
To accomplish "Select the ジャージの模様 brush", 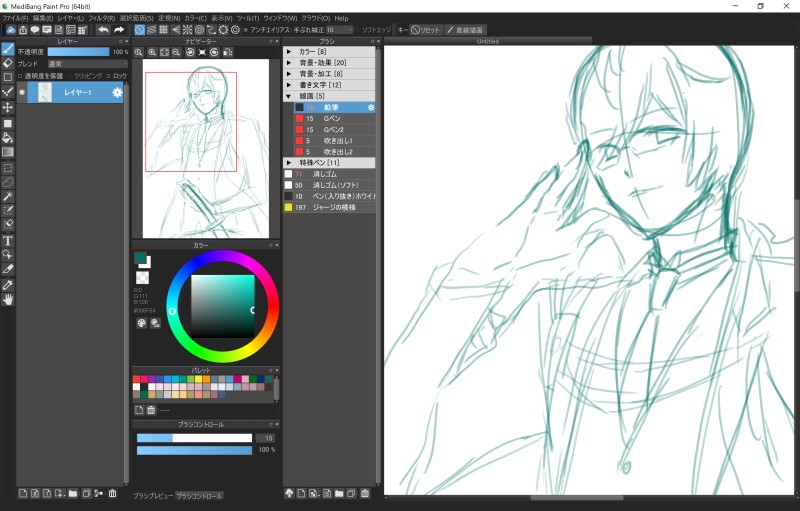I will coord(329,208).
